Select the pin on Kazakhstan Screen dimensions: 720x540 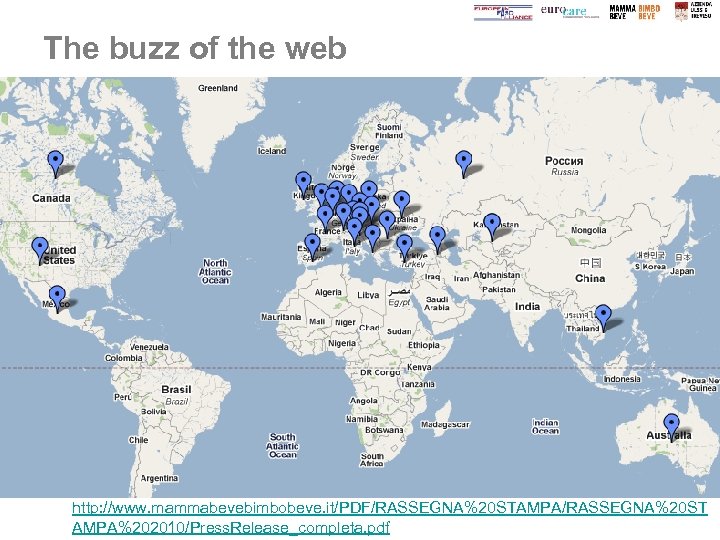(x=492, y=227)
